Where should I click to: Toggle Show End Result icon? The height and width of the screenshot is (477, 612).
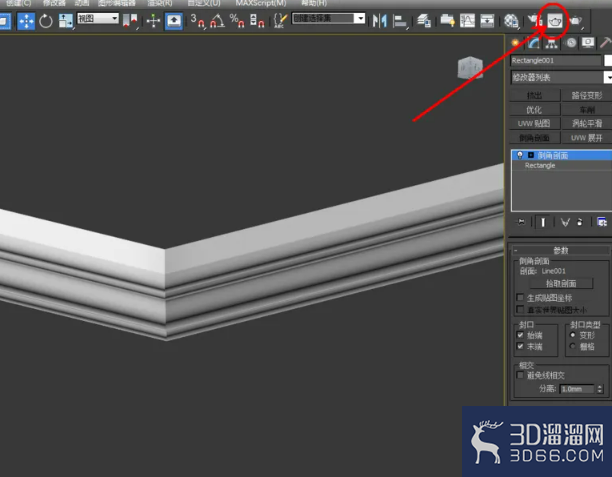pos(543,222)
